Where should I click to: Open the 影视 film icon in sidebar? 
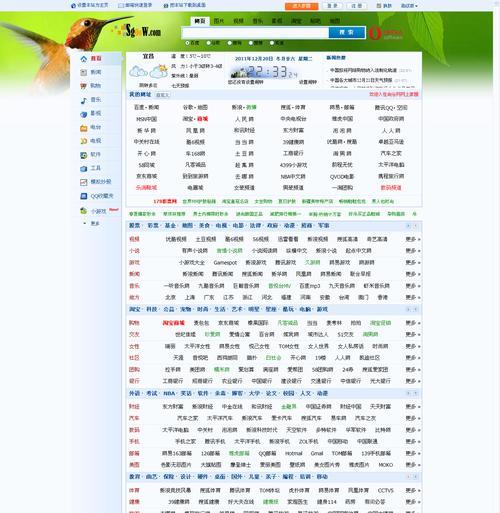pyautogui.click(x=84, y=114)
